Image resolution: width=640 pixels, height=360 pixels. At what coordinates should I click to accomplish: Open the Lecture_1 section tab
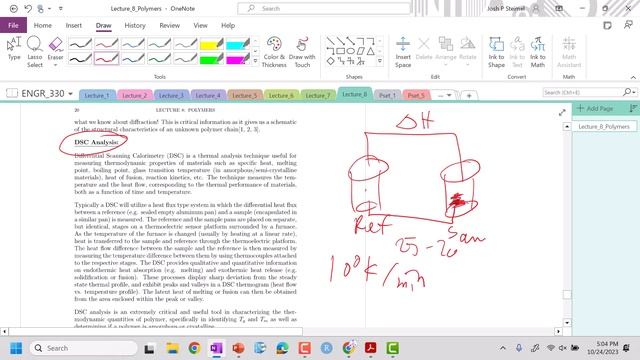(97, 95)
